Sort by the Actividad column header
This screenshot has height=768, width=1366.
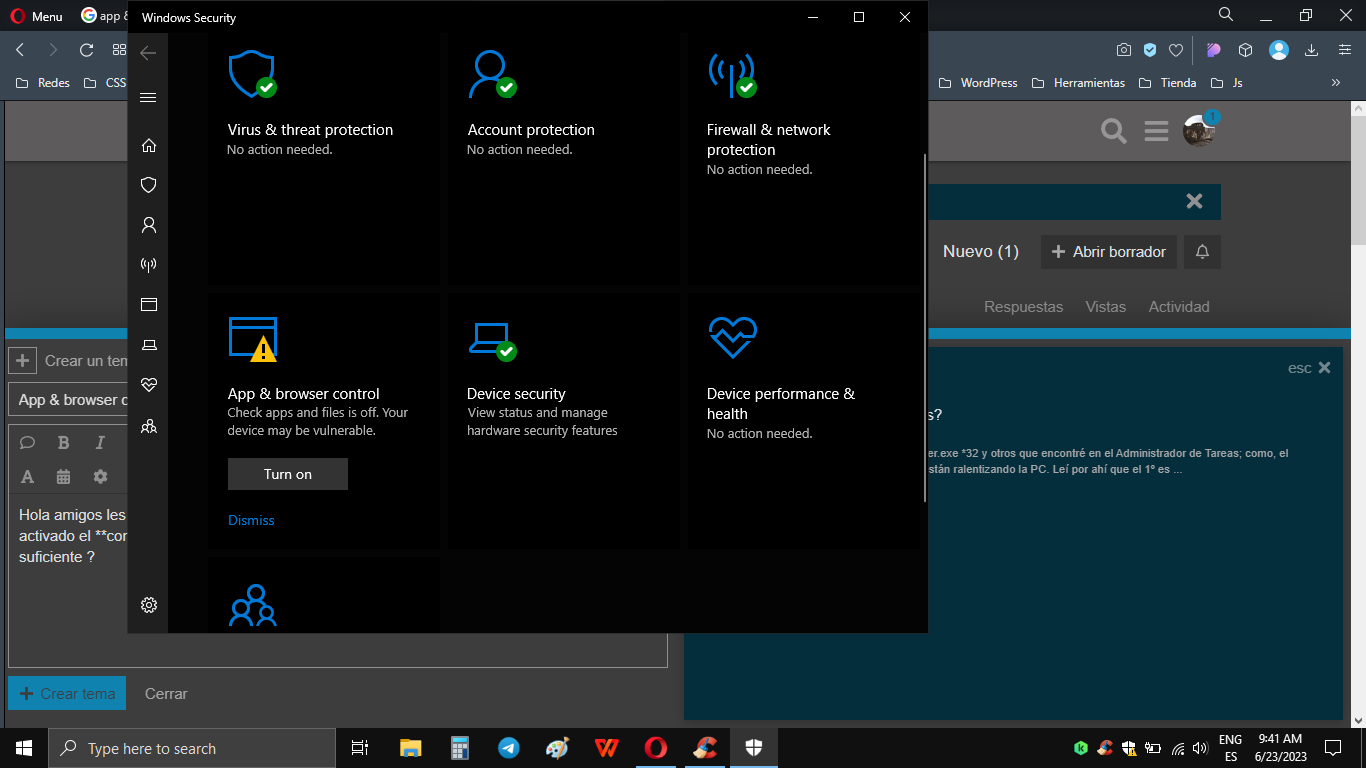pyautogui.click(x=1179, y=307)
